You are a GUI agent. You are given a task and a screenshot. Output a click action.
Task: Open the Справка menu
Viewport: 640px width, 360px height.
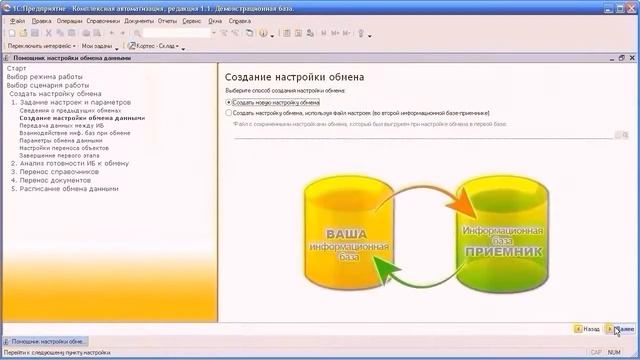click(240, 21)
